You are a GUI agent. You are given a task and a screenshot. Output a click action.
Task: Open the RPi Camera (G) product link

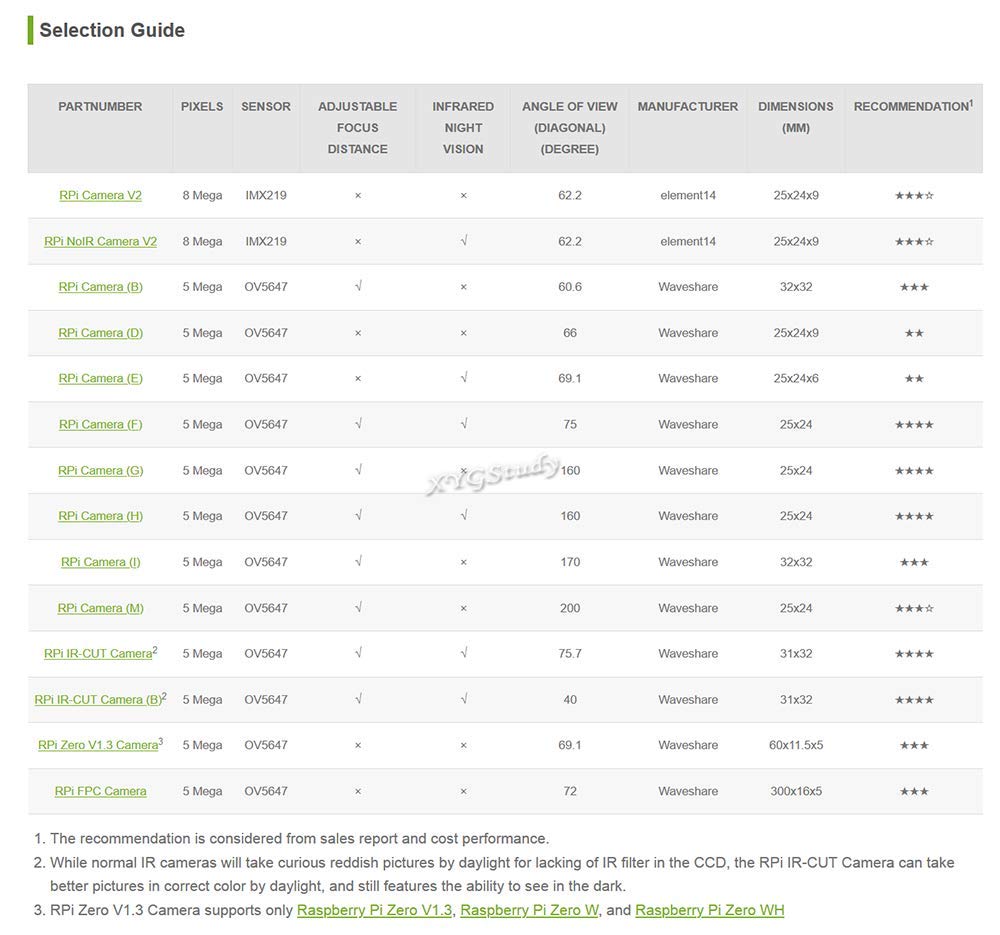pyautogui.click(x=100, y=470)
